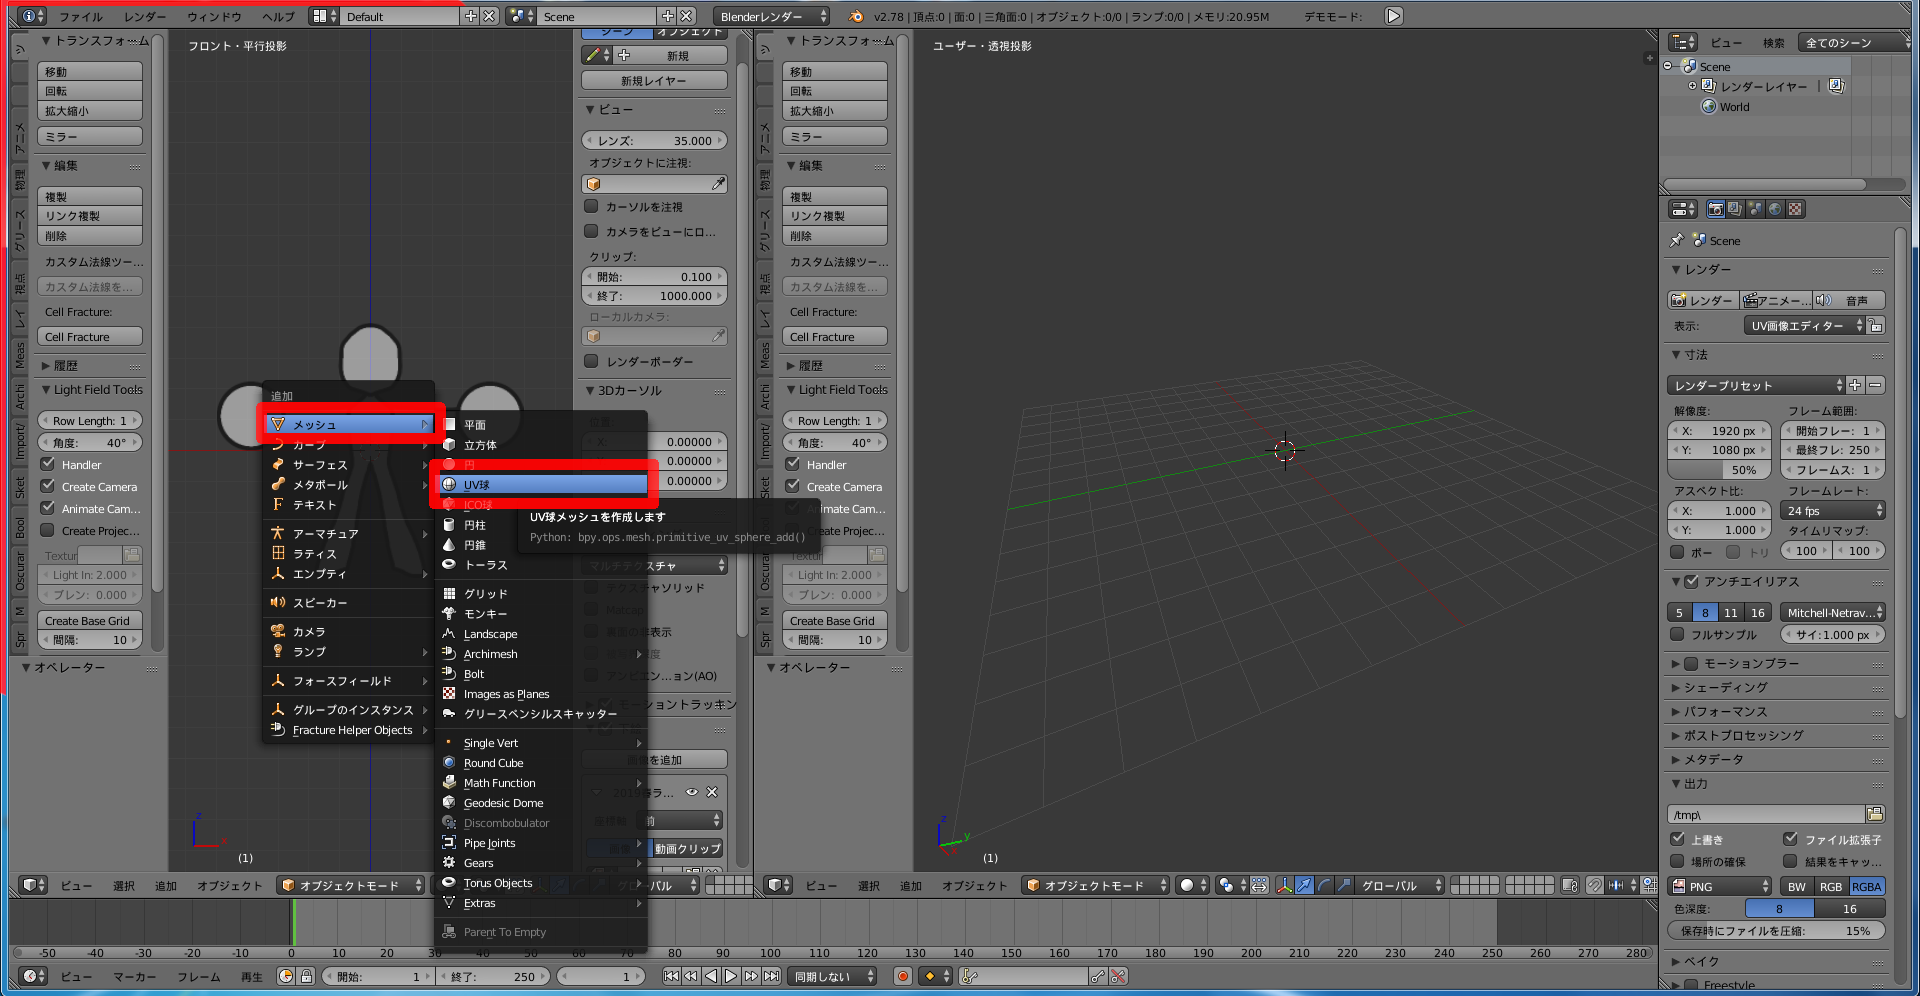
Task: Open the World properties tab (globe icon)
Action: tap(1775, 209)
